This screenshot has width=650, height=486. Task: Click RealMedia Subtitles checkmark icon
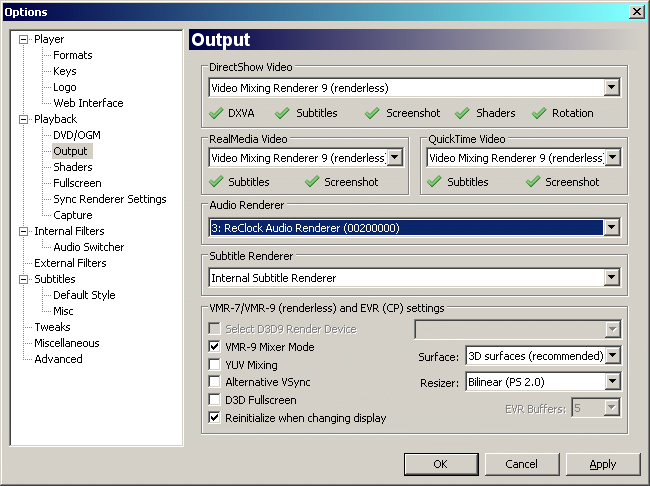coord(216,182)
